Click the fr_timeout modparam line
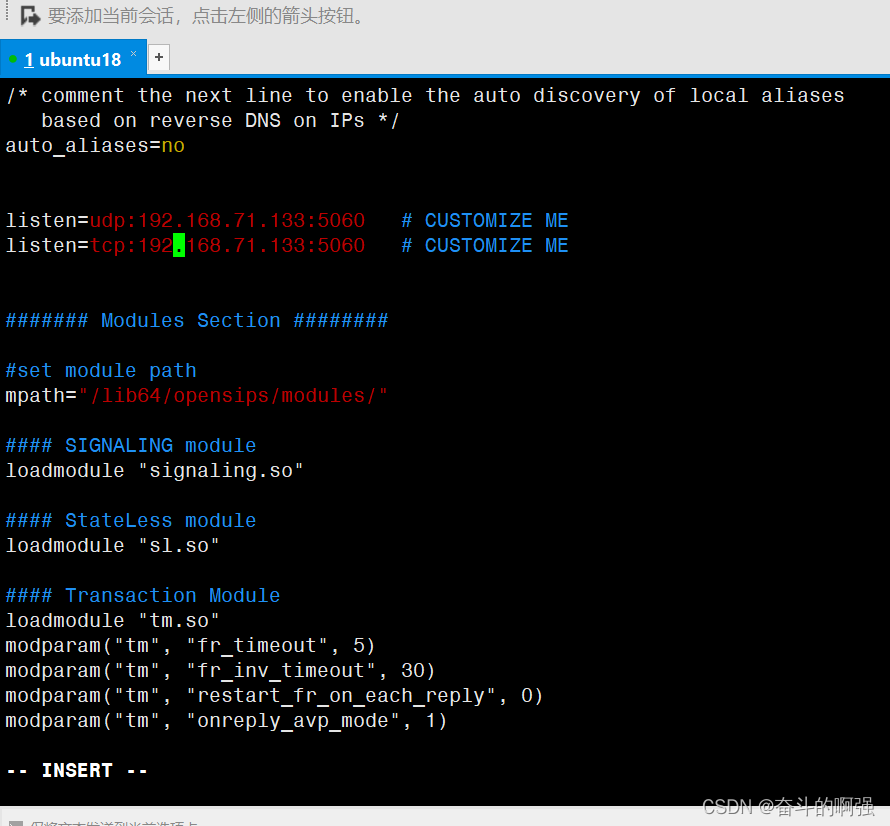Image resolution: width=890 pixels, height=826 pixels. click(190, 645)
